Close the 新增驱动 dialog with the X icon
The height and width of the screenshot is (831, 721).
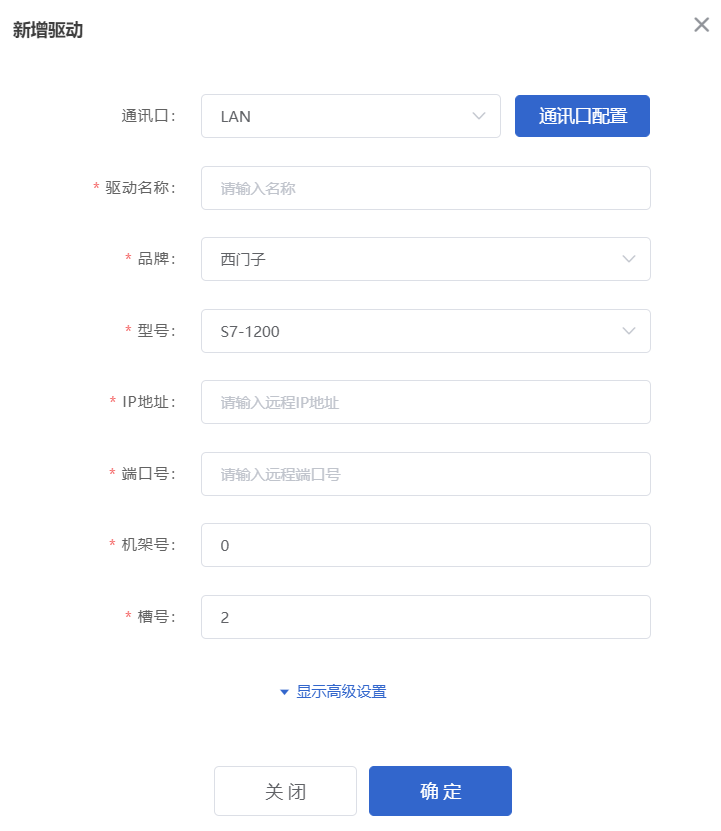coord(701,24)
